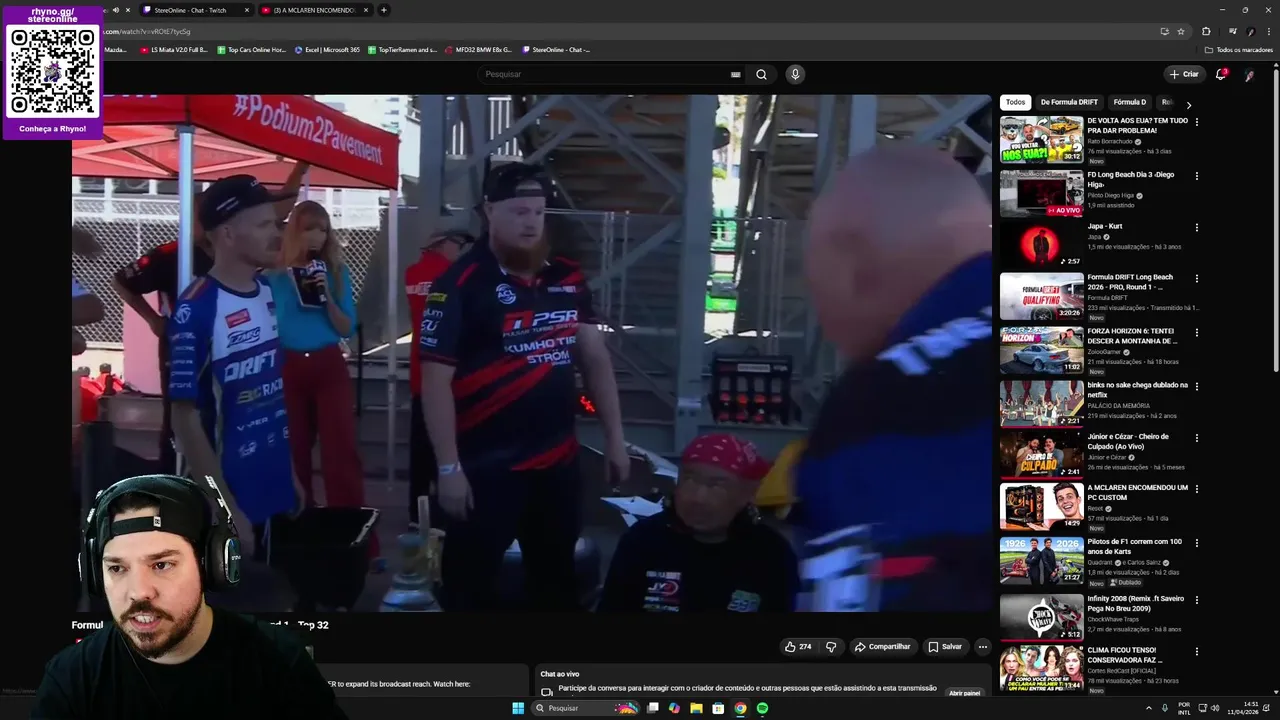Open 'FORZA HORIZON 6' video thumbnail

1041,350
